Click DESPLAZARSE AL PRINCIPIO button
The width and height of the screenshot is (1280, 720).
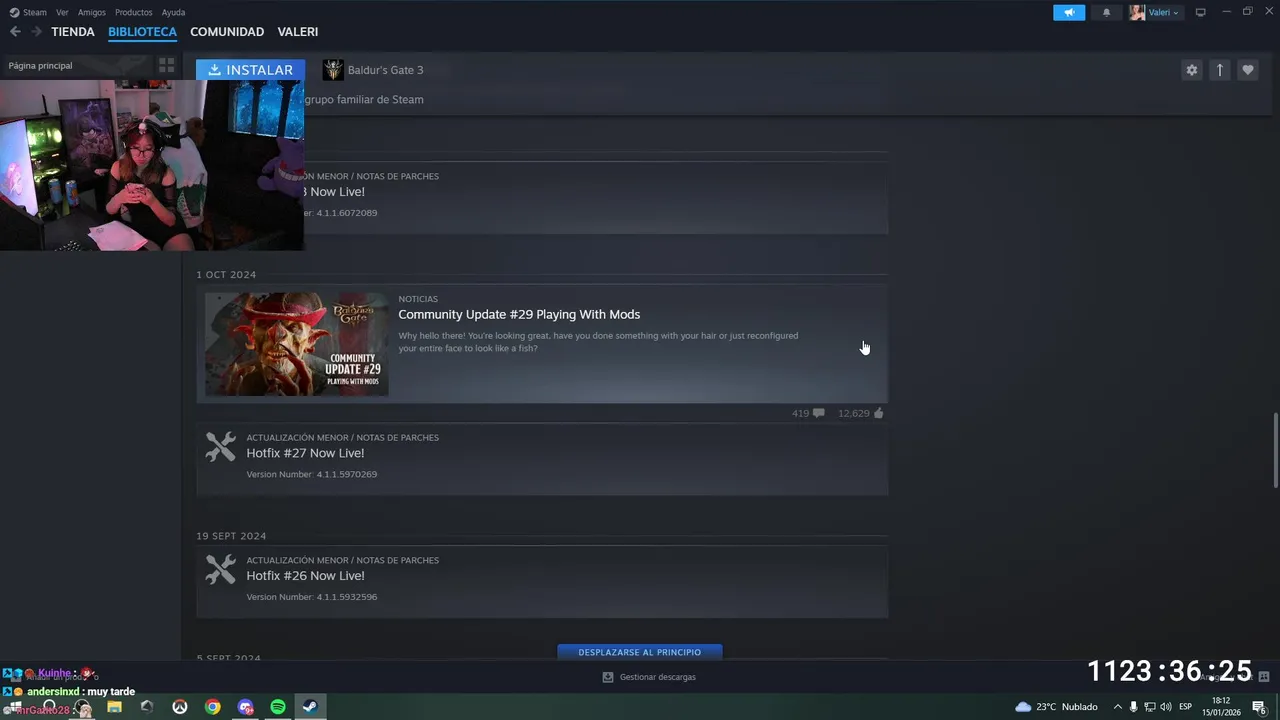click(640, 652)
